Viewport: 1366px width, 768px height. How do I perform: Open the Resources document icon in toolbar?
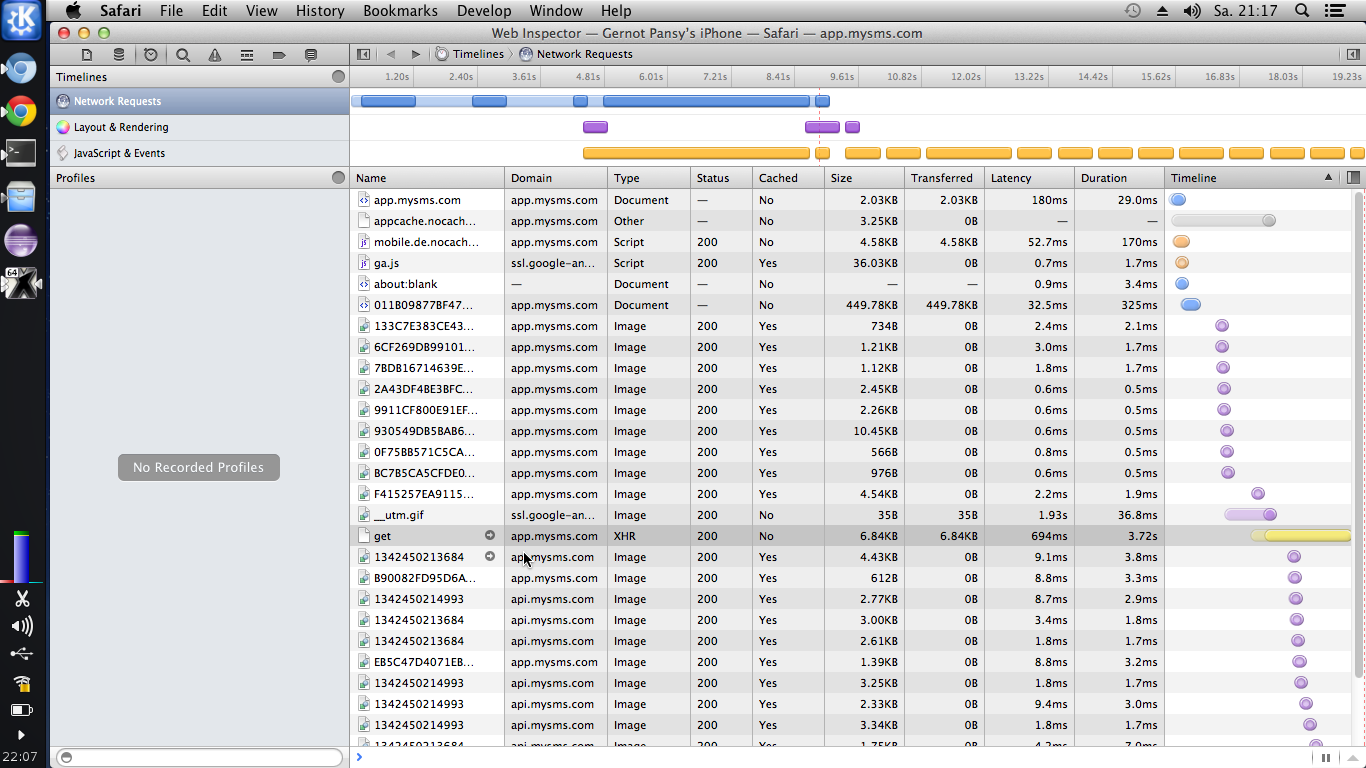tap(87, 55)
